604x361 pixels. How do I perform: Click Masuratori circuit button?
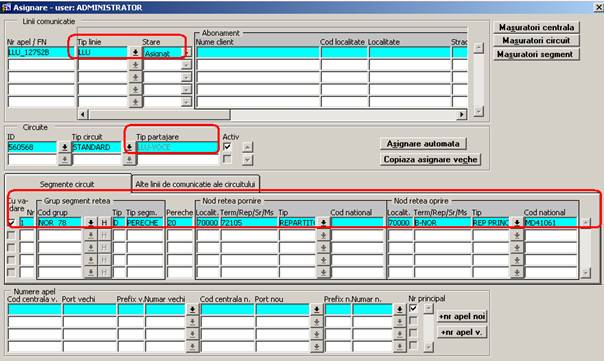(x=536, y=40)
